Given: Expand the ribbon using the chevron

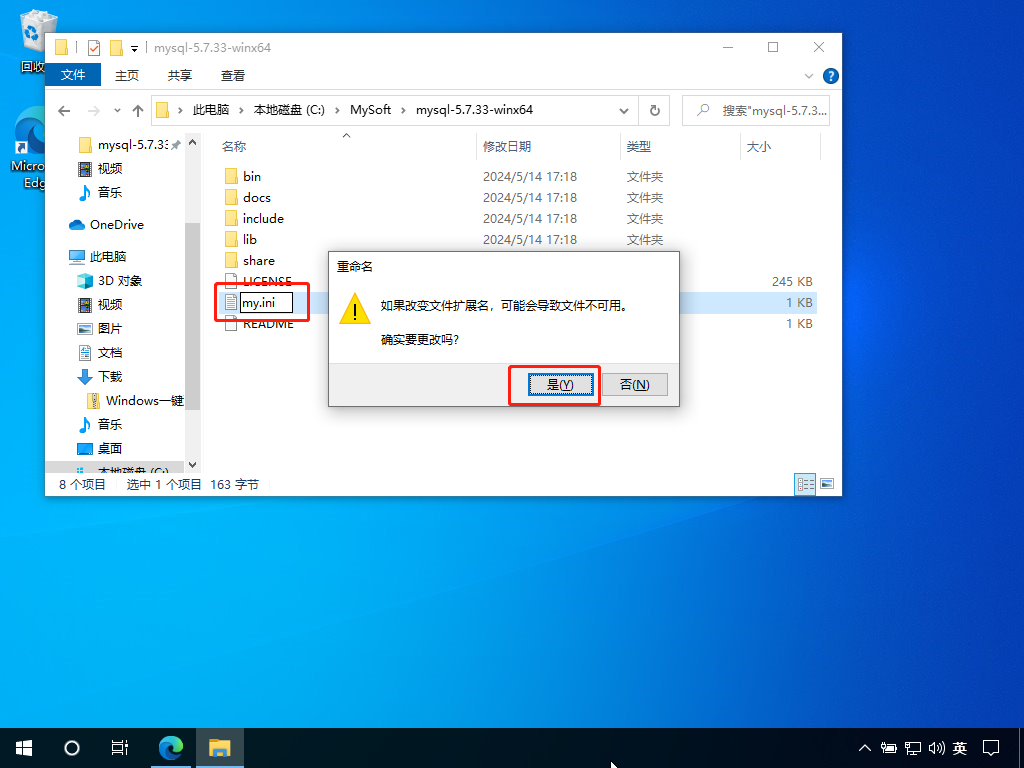Looking at the screenshot, I should point(811,76).
